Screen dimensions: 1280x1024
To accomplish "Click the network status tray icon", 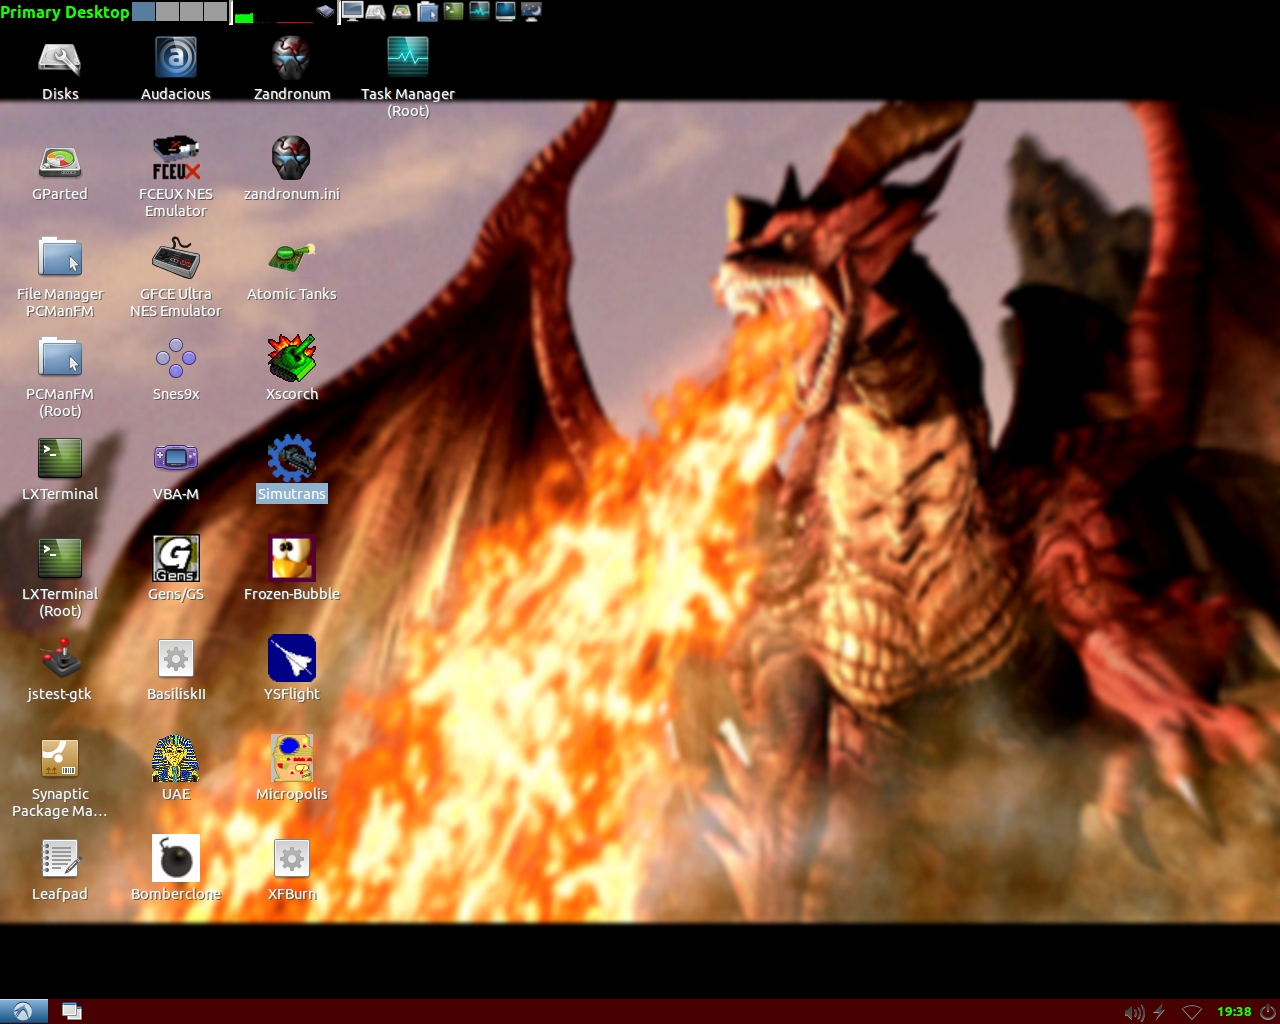I will 1191,1012.
